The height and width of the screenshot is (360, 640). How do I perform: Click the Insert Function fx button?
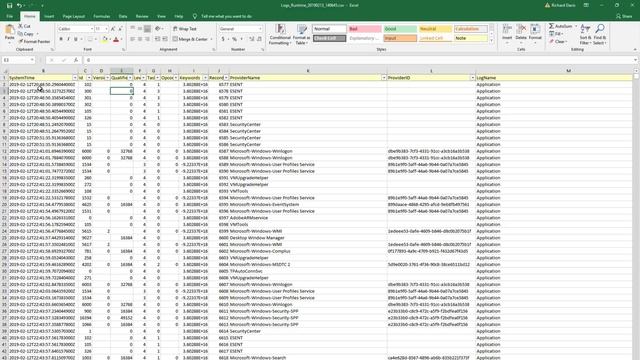pyautogui.click(x=76, y=60)
